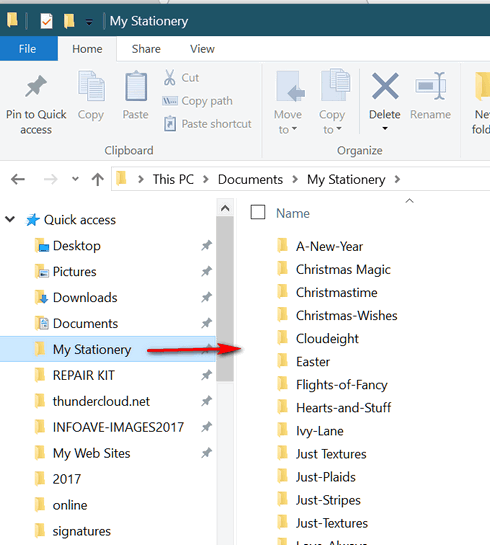This screenshot has width=490, height=545.
Task: Click the pin icon beside Downloads
Action: pos(206,297)
